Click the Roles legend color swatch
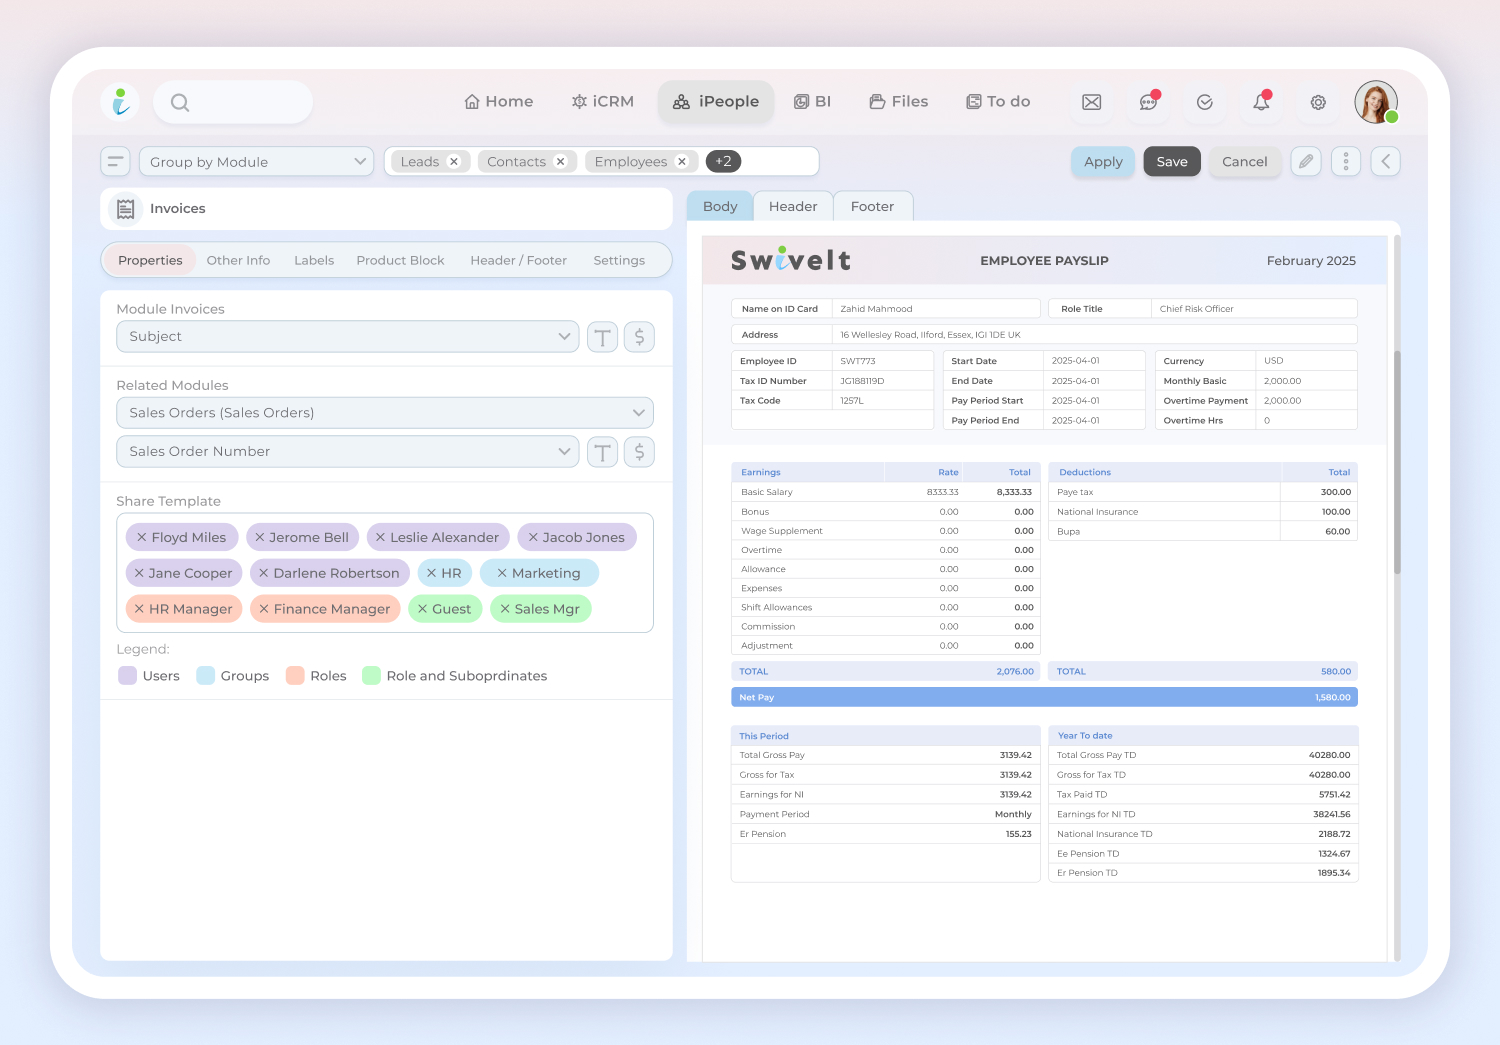 click(295, 676)
